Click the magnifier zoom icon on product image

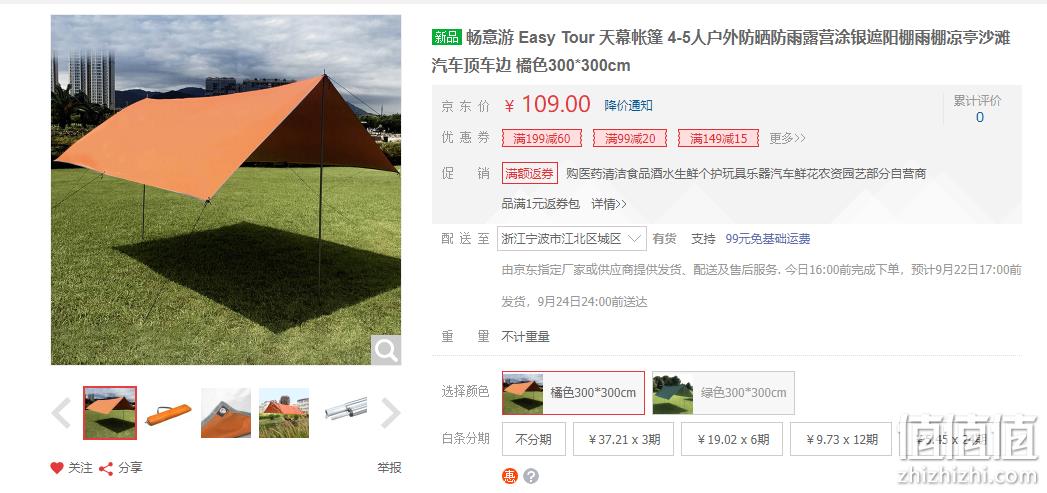(x=386, y=350)
